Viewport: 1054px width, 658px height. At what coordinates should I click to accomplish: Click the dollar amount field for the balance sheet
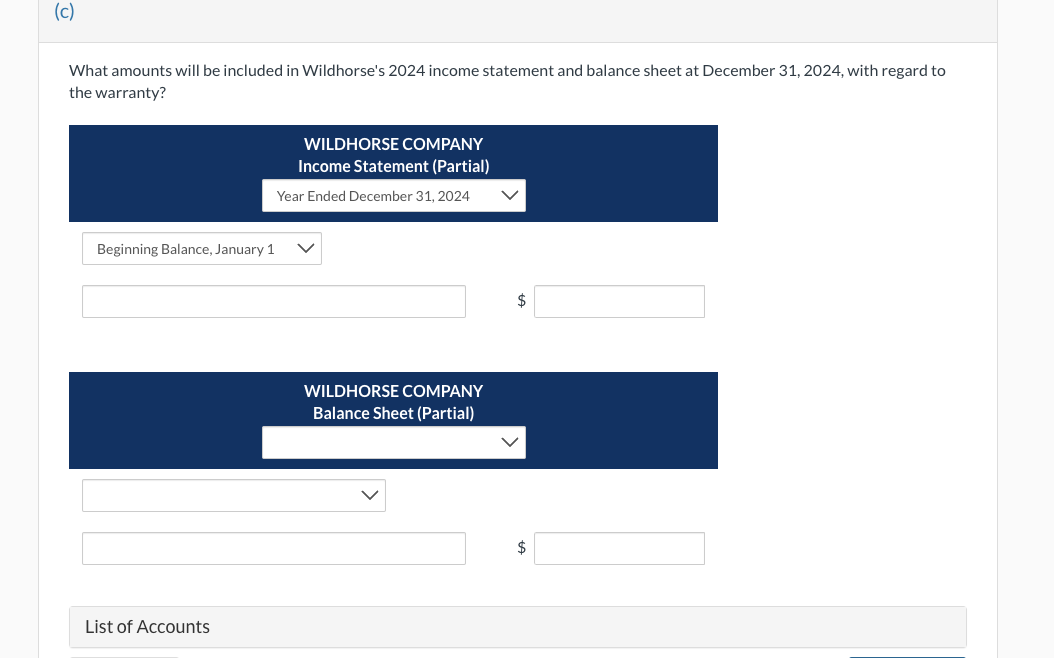point(619,548)
